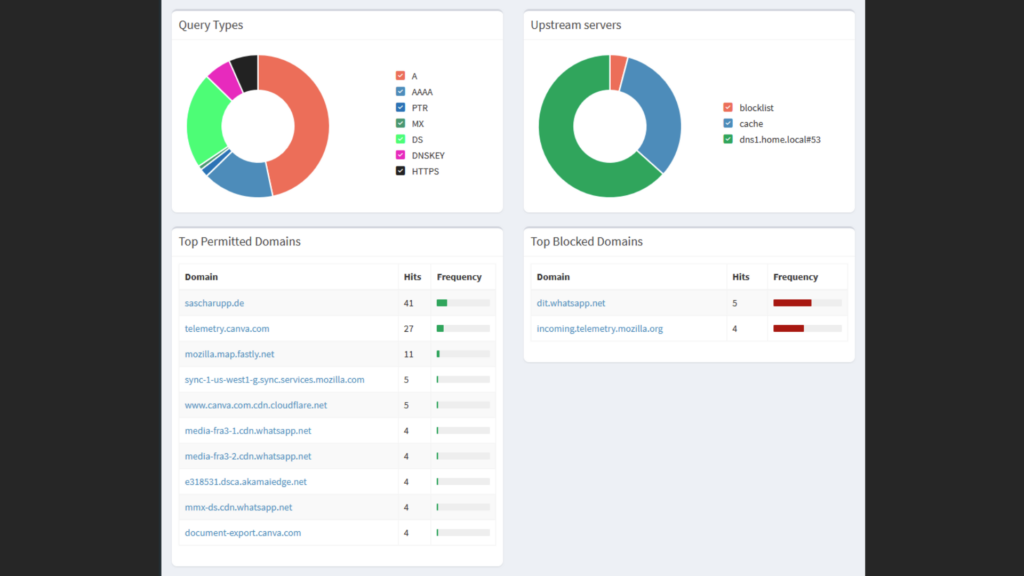Click the mozilla.map.fastly.net link
The image size is (1024, 576).
pos(229,354)
